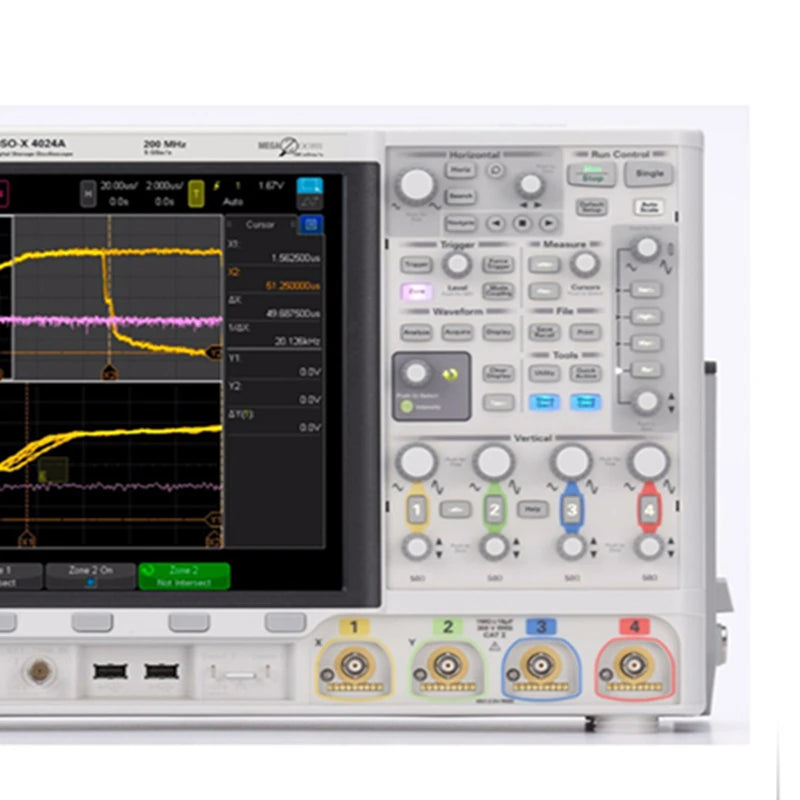Select the Y1 0.0V cursor readout
Viewport: 800px width, 800px height.
[274, 365]
